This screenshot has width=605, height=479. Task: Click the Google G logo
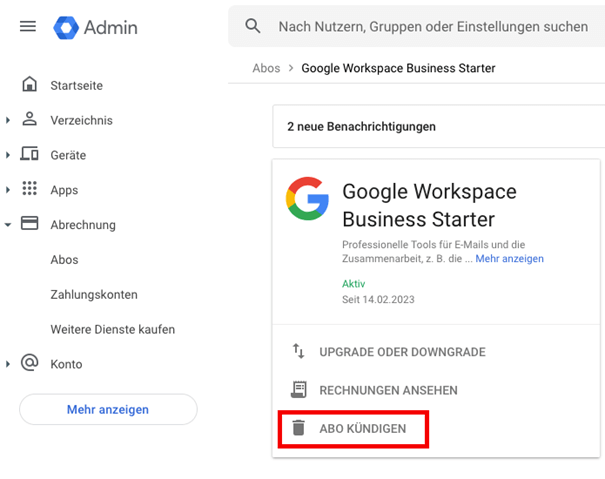[x=307, y=198]
